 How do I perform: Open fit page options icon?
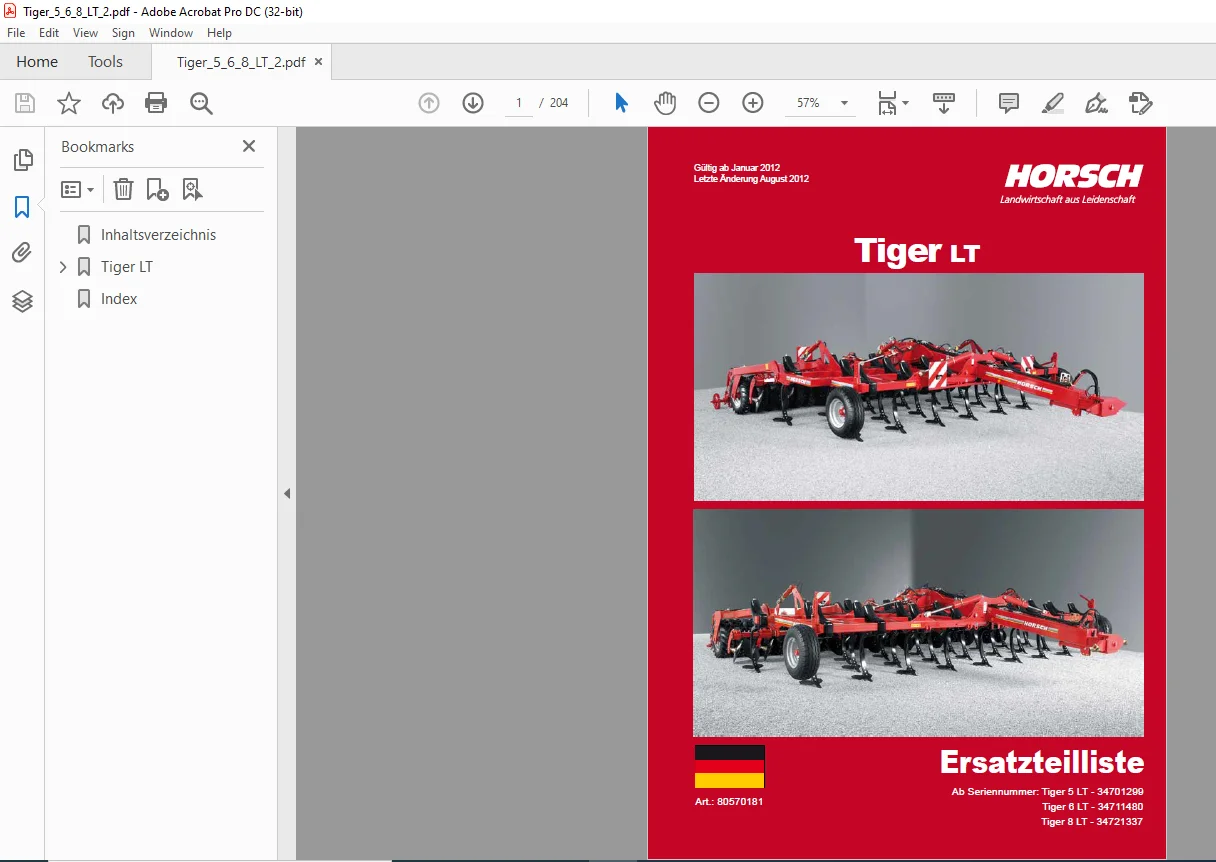click(892, 103)
